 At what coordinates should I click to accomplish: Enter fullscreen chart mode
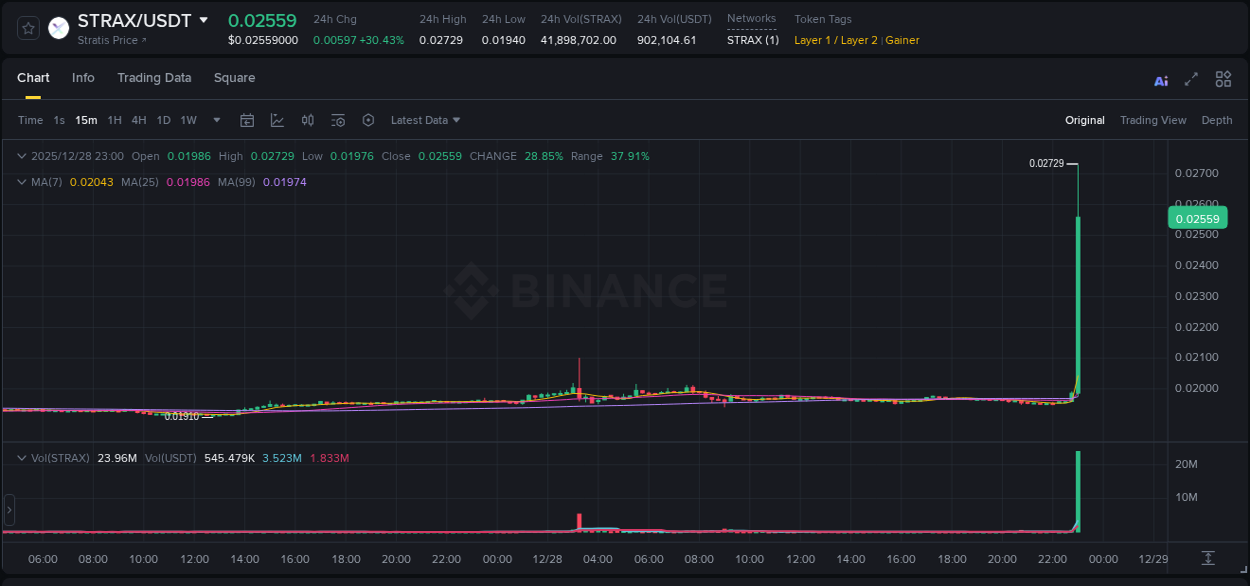(x=1190, y=78)
